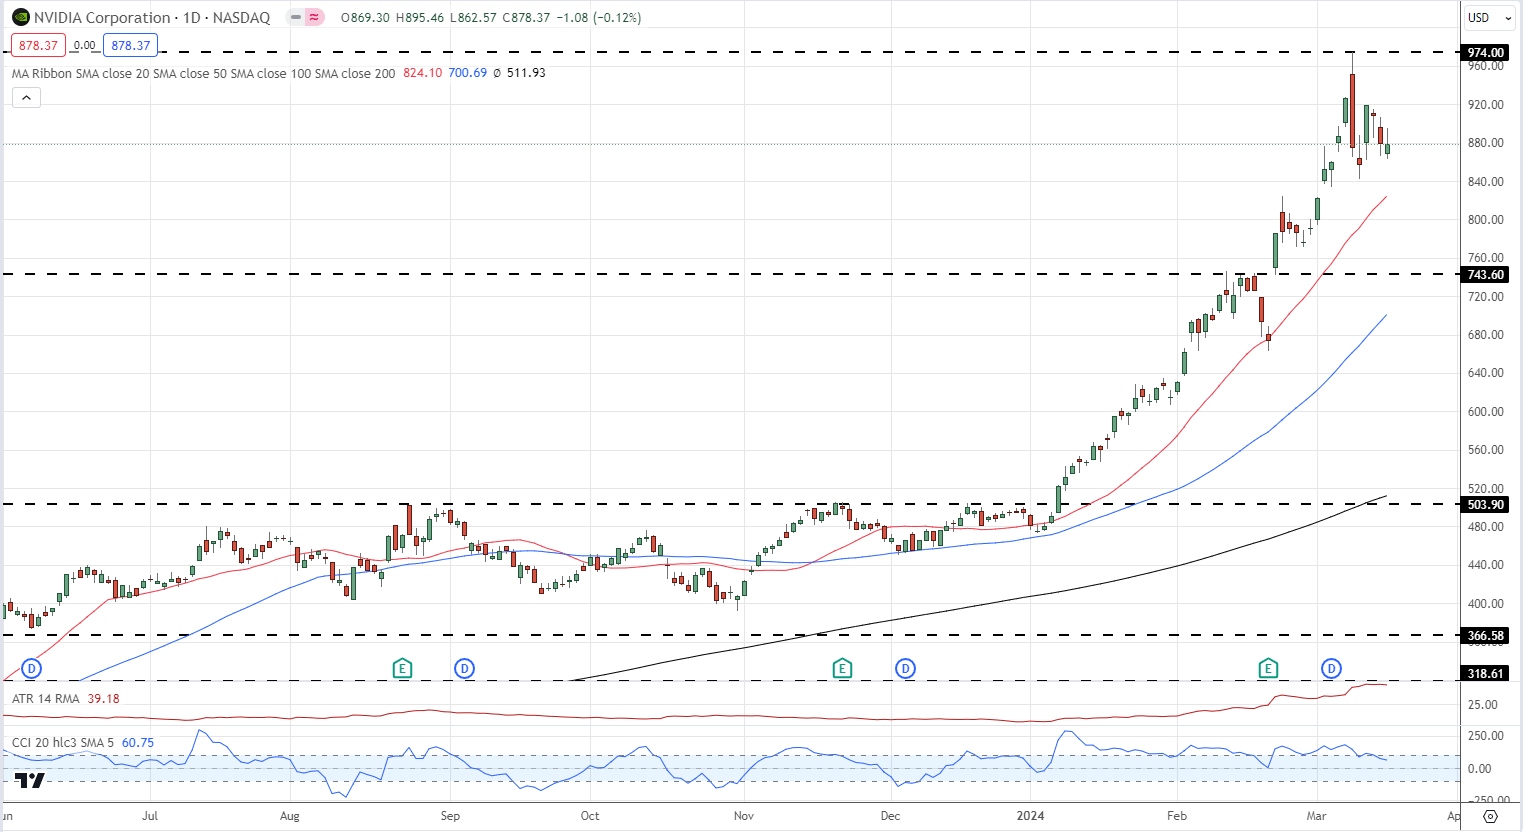Open the dividend D marker in early March
Screen dimensions: 1523x832
(1331, 668)
